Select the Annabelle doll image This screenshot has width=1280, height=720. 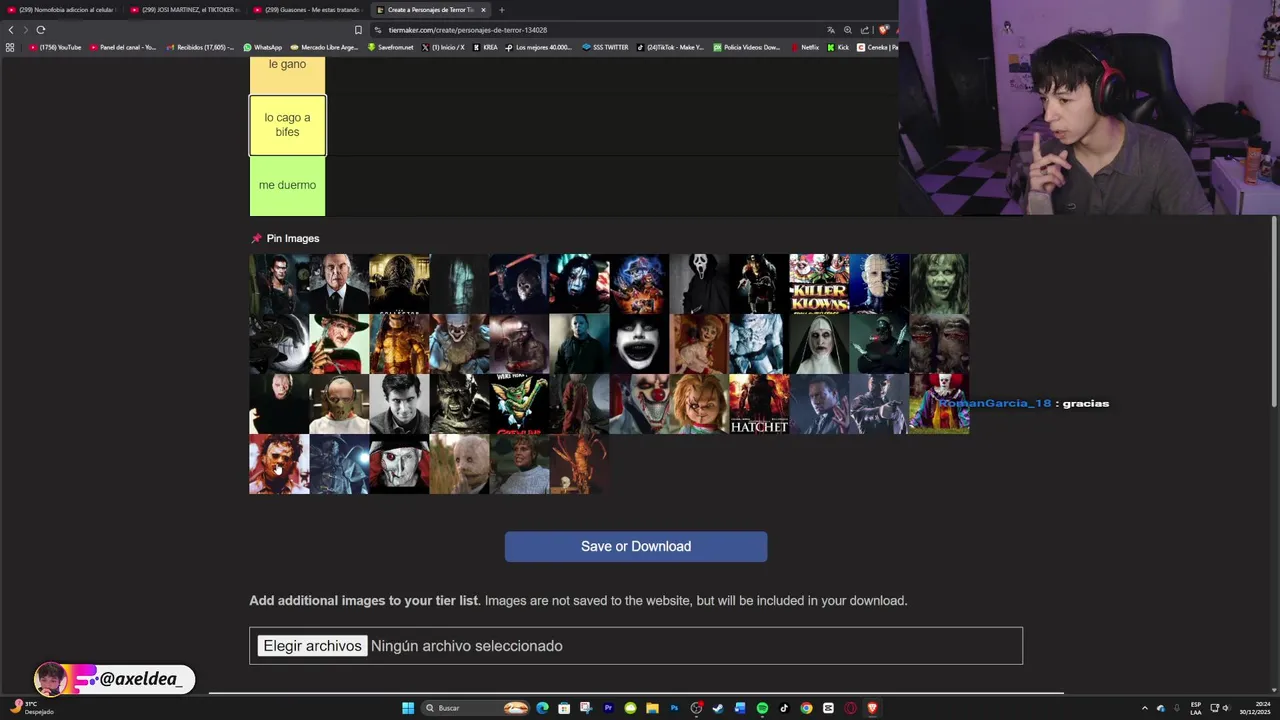coord(699,344)
